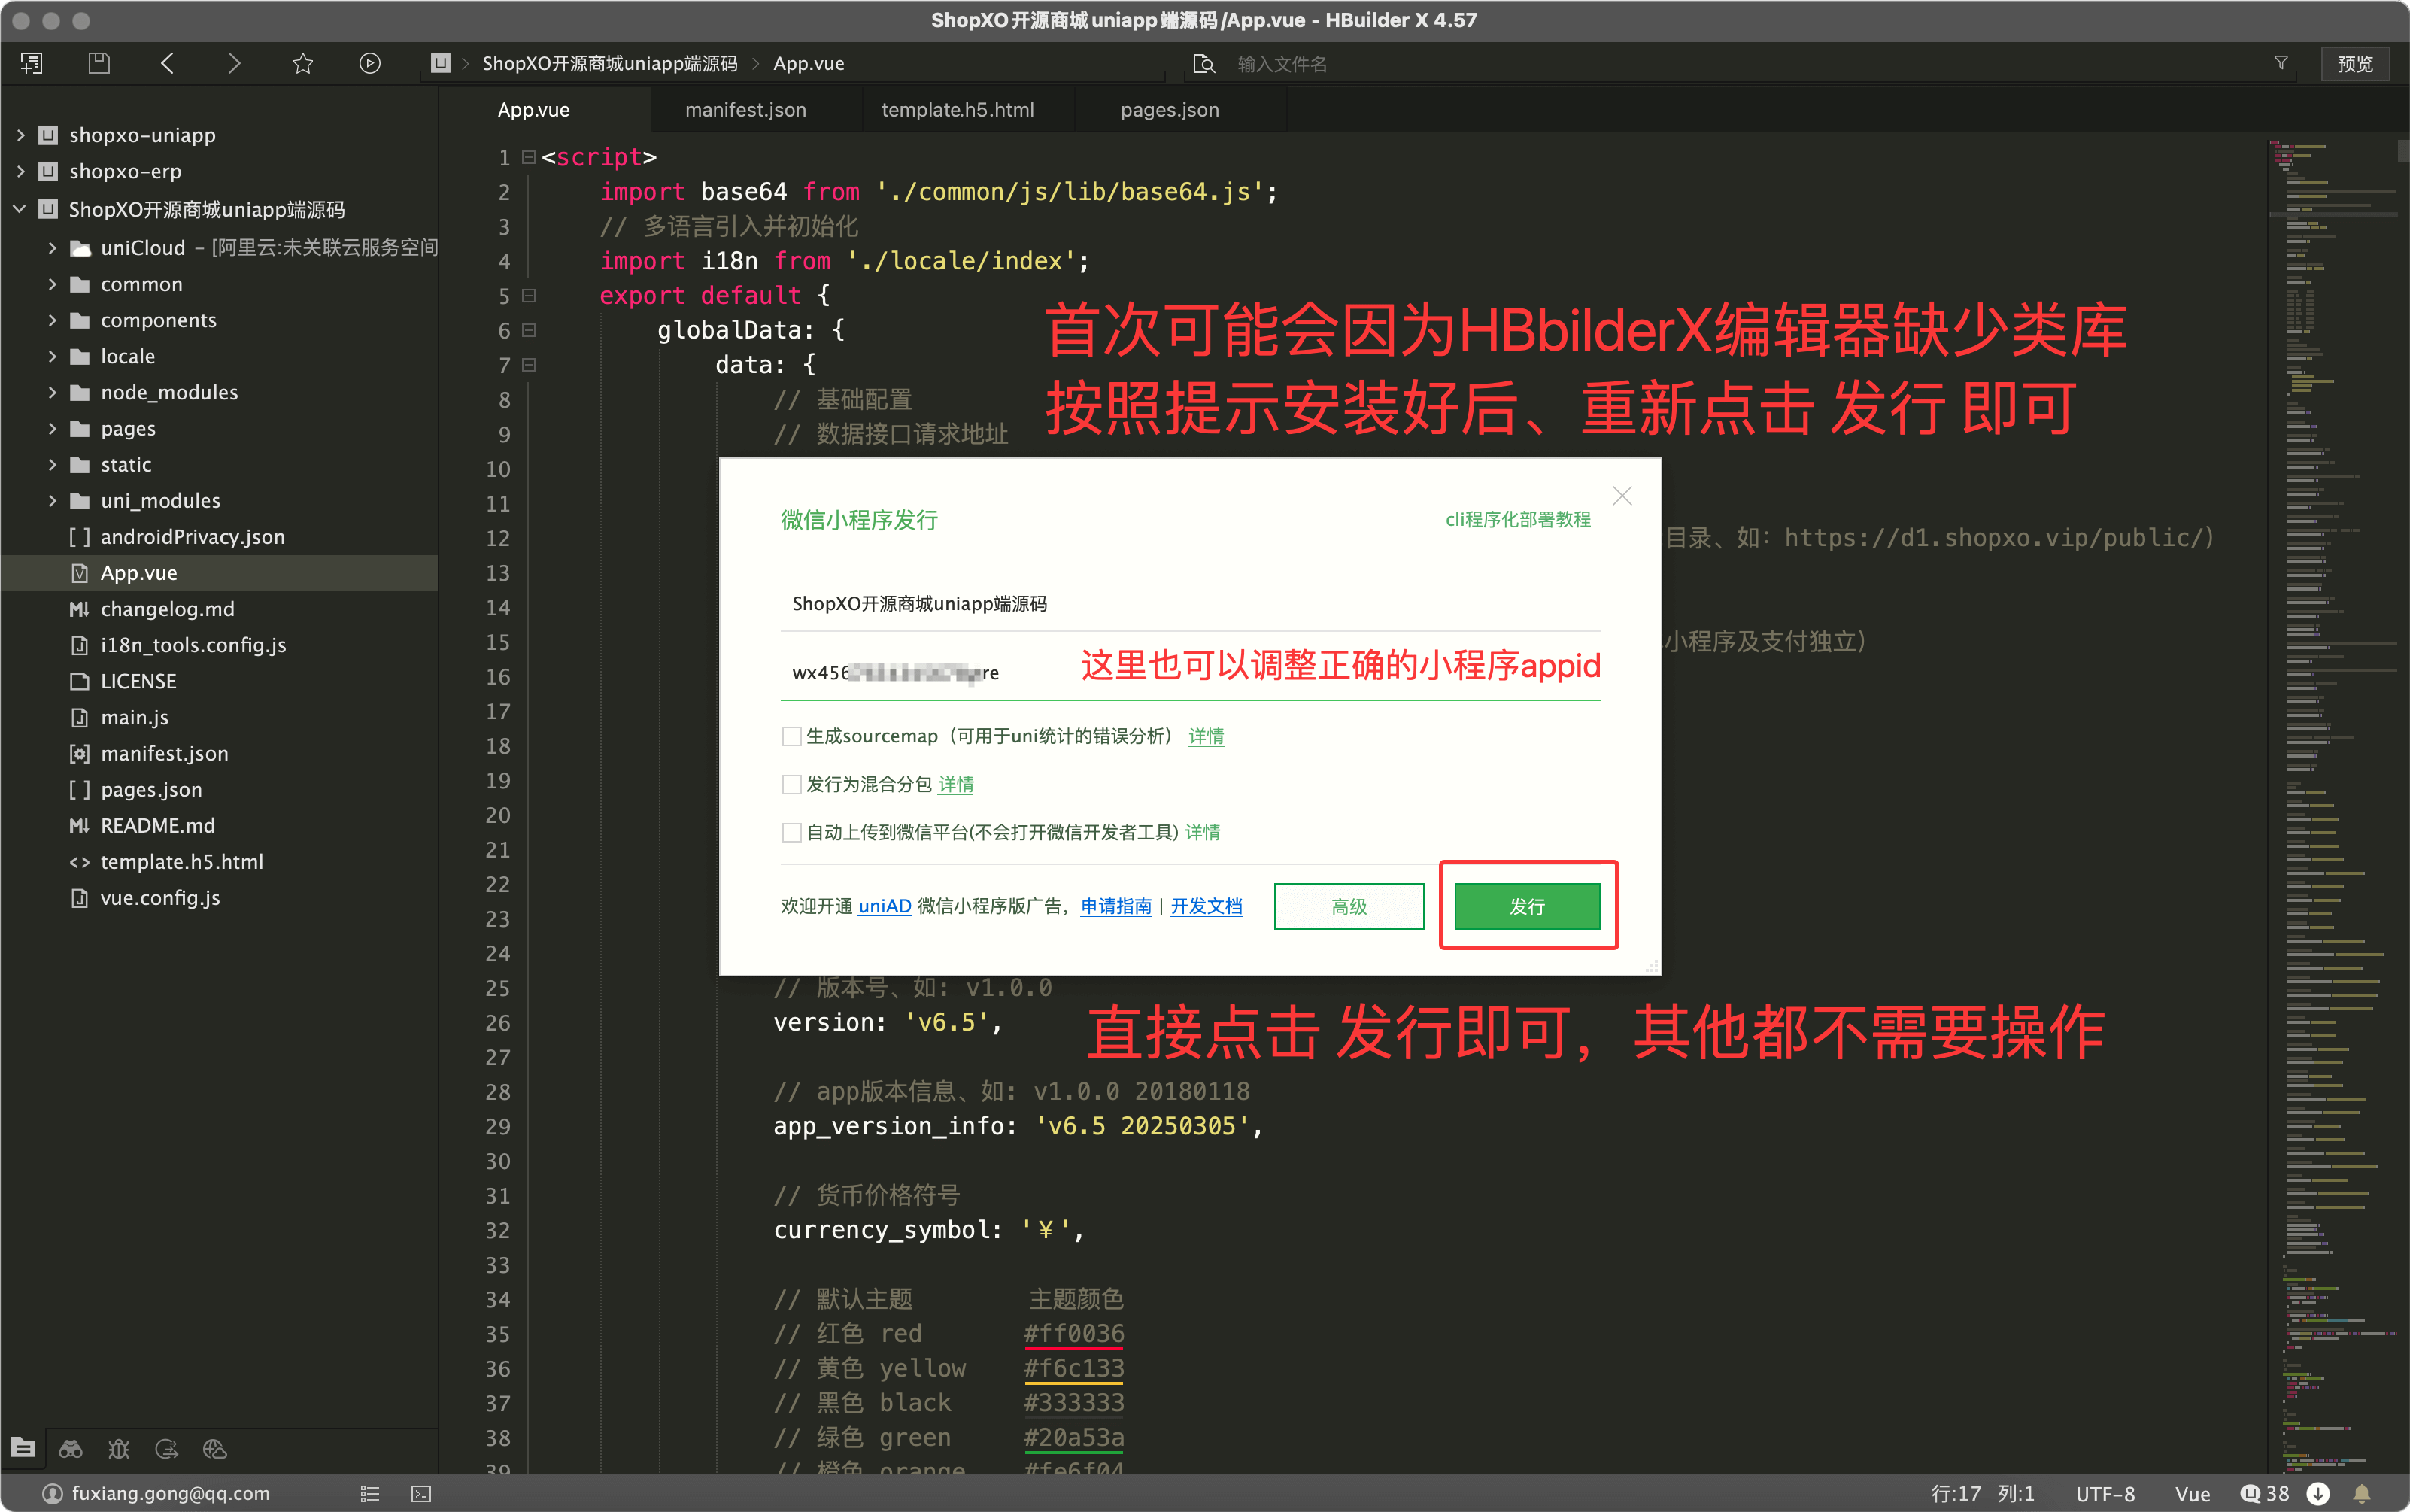
Task: Click project manager icon at bottom left
Action: [22, 1447]
